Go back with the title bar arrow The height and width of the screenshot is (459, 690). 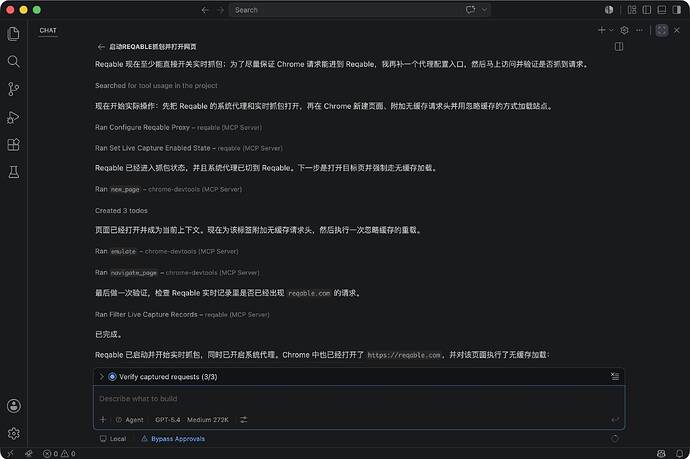pos(205,10)
